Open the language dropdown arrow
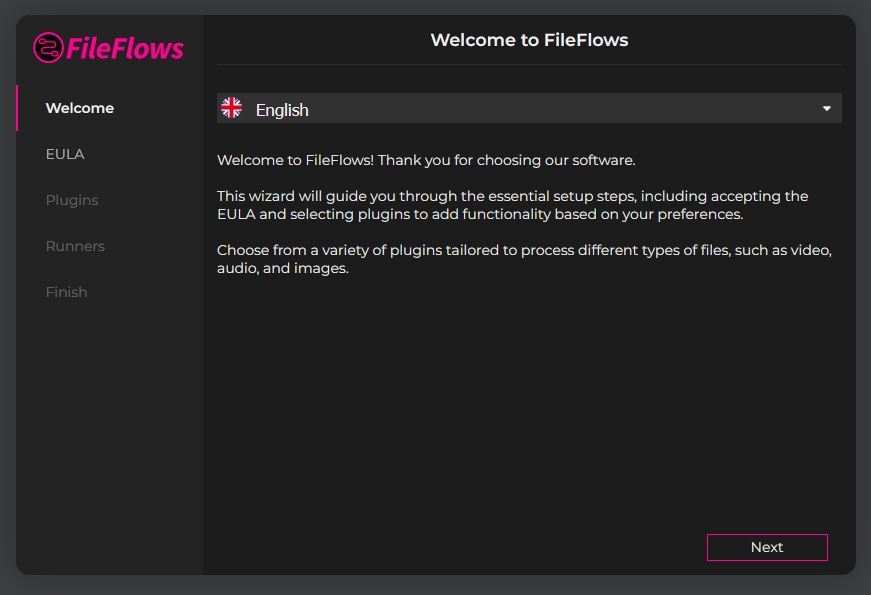The height and width of the screenshot is (595, 871). click(827, 108)
